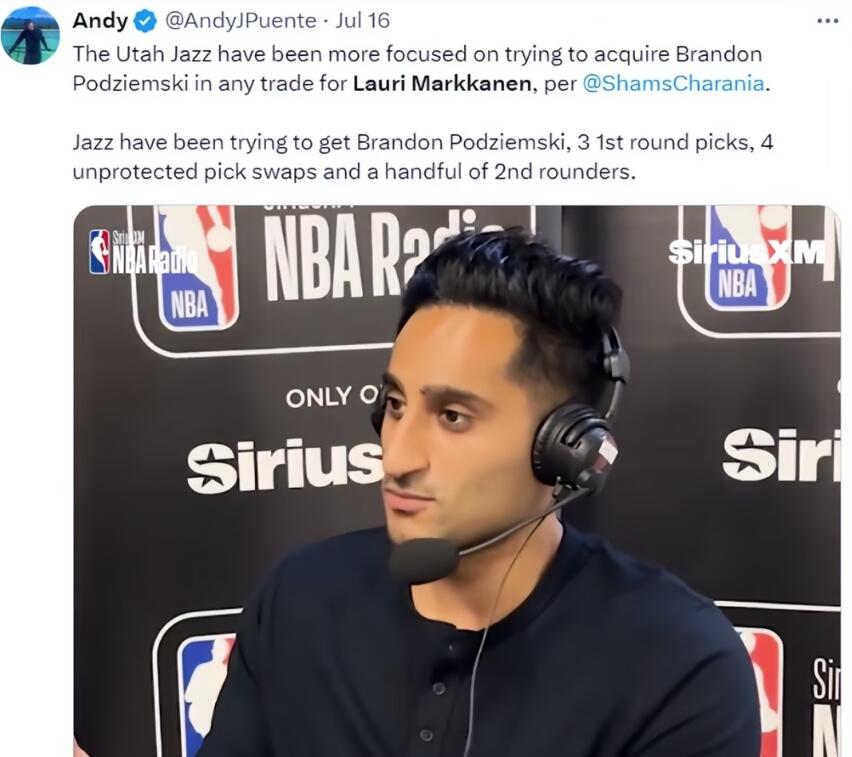Open the @AndyJPuente handle link
852x757 pixels.
(240, 21)
